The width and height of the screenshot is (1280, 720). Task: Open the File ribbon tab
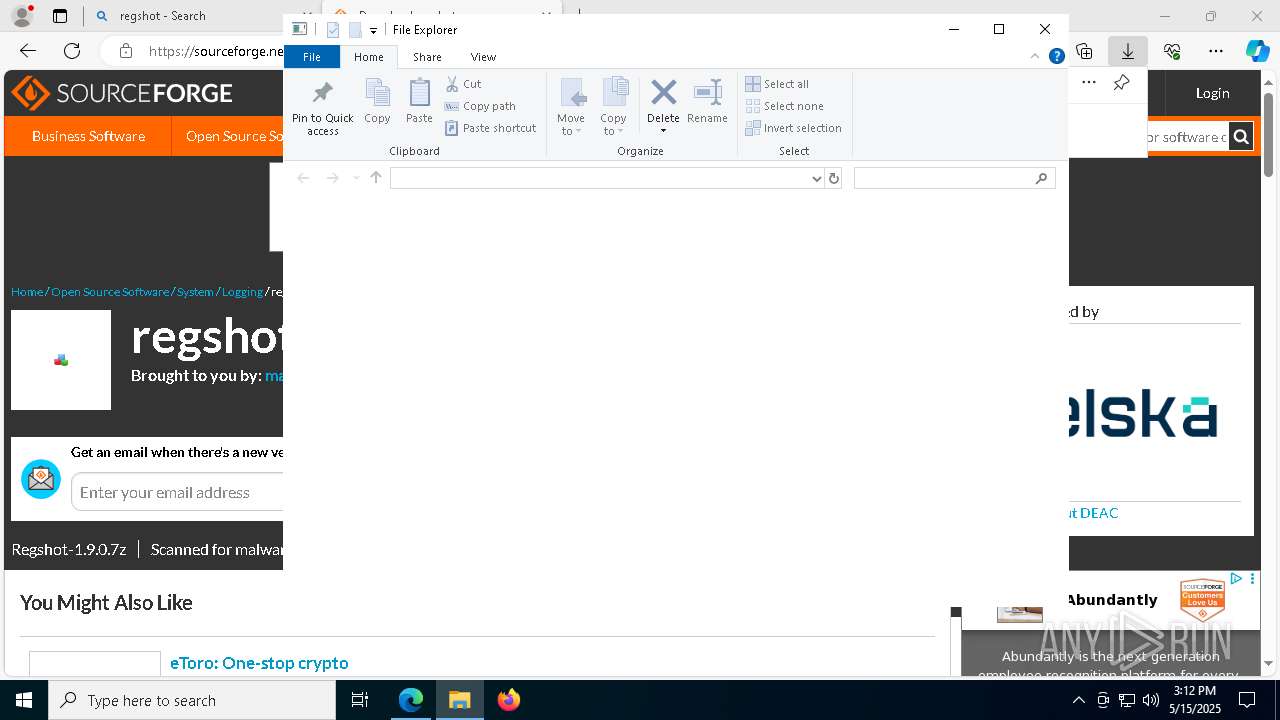point(312,57)
